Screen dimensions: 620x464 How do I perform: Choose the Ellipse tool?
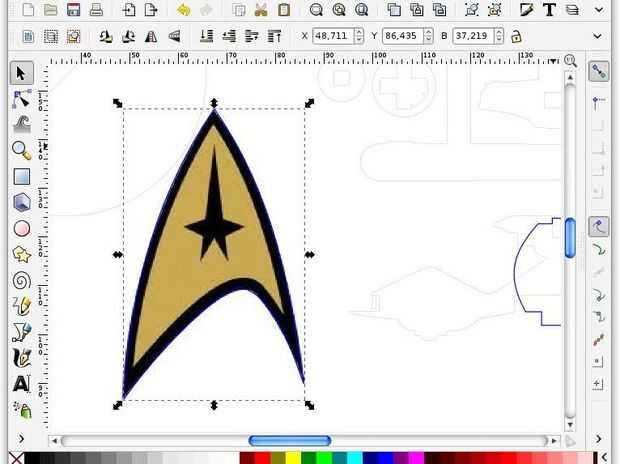(x=21, y=228)
